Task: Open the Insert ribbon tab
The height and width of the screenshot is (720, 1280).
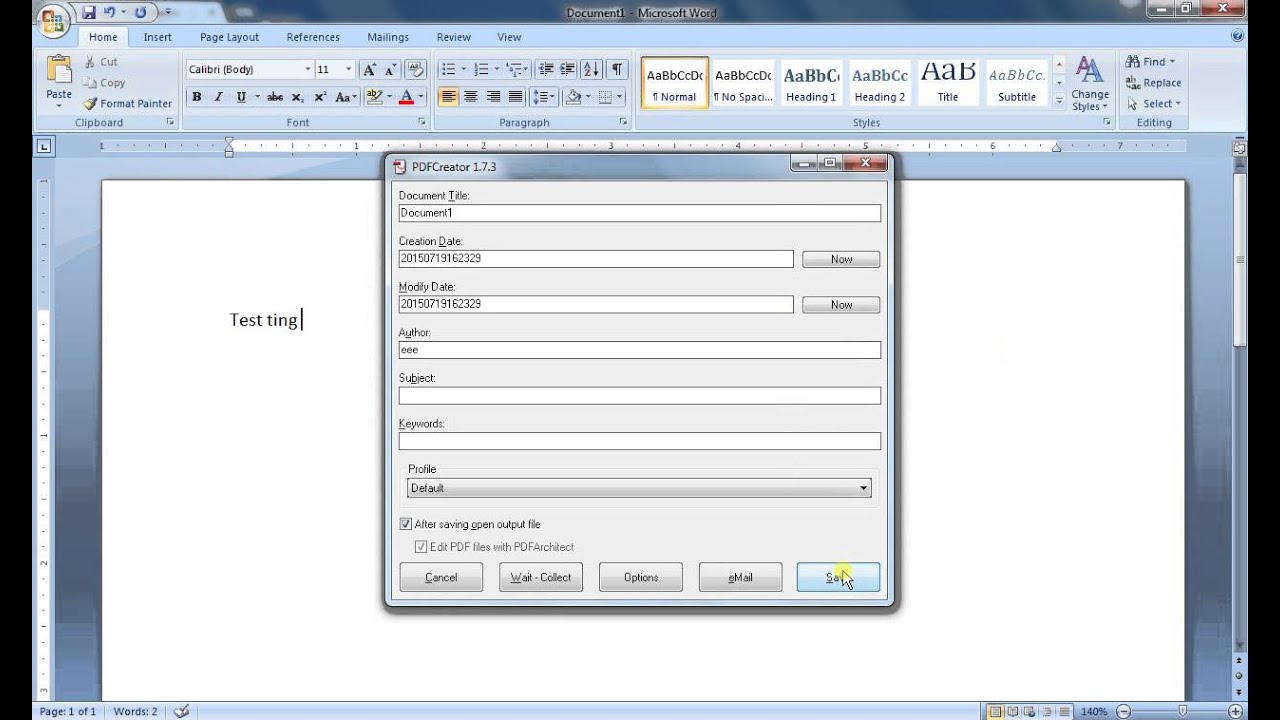Action: click(x=157, y=37)
